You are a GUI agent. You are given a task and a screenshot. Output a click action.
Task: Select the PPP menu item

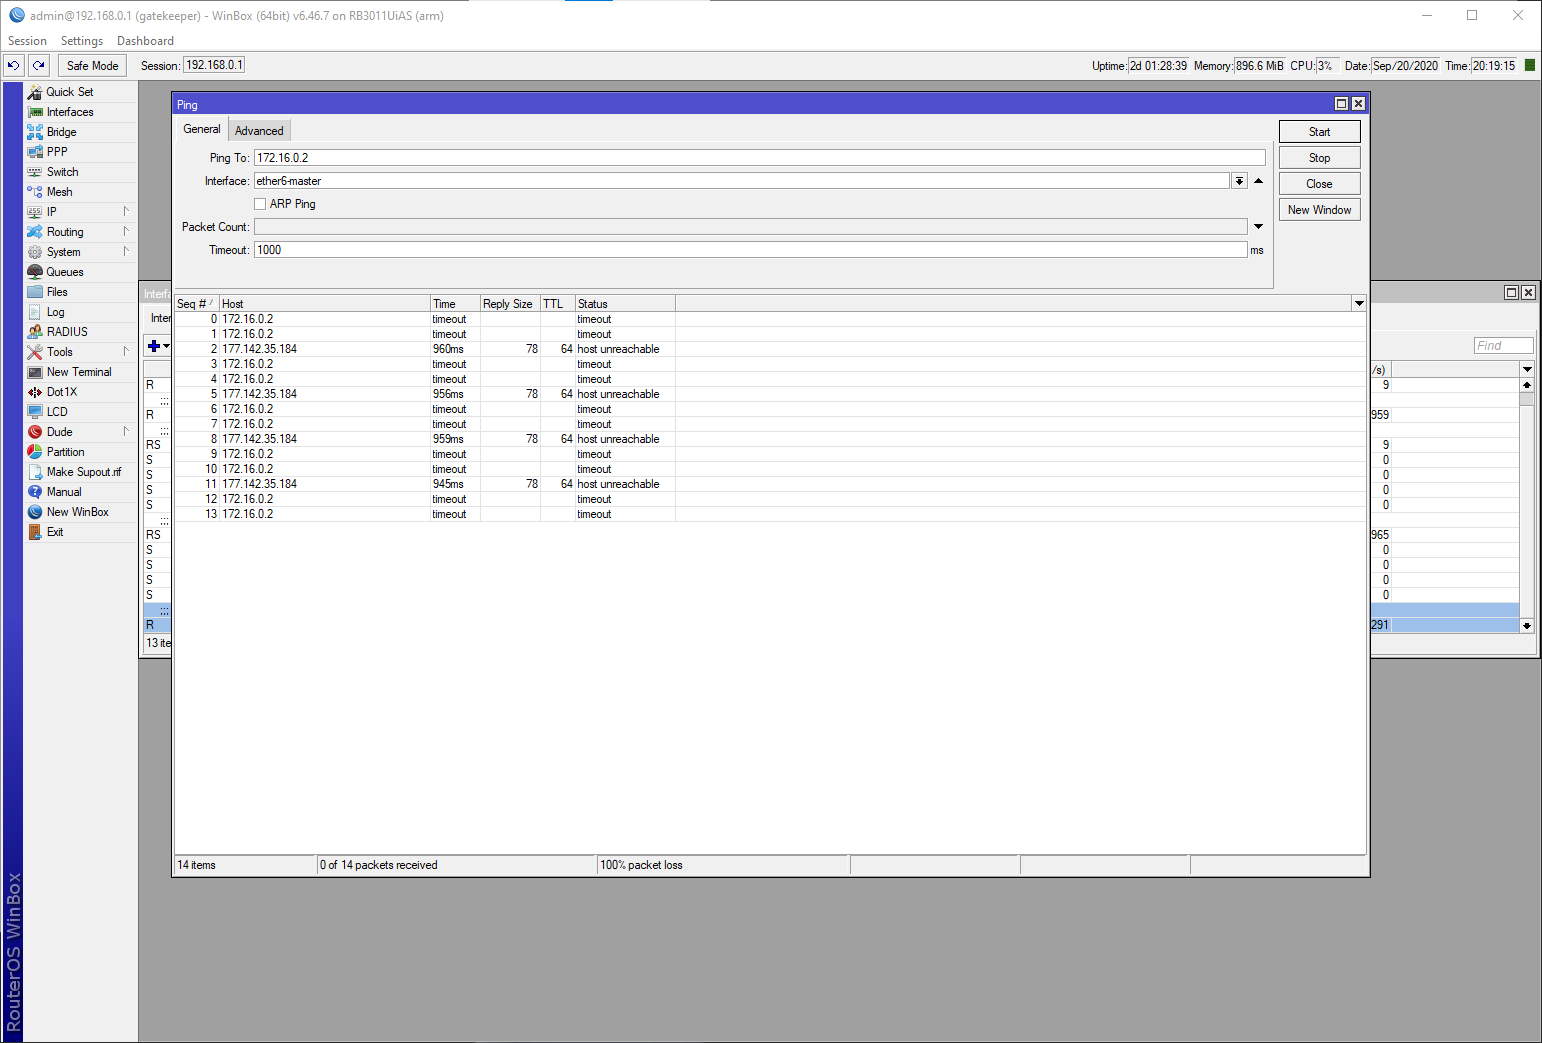(x=56, y=151)
